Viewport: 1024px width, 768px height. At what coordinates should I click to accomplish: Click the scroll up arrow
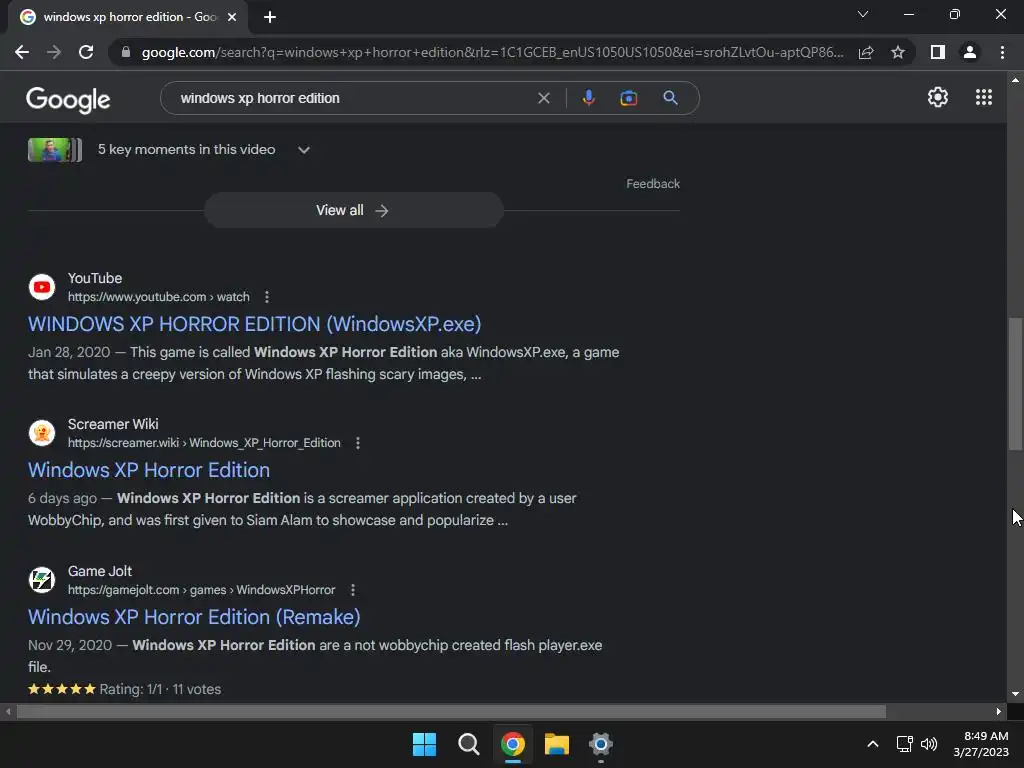tap(1015, 80)
